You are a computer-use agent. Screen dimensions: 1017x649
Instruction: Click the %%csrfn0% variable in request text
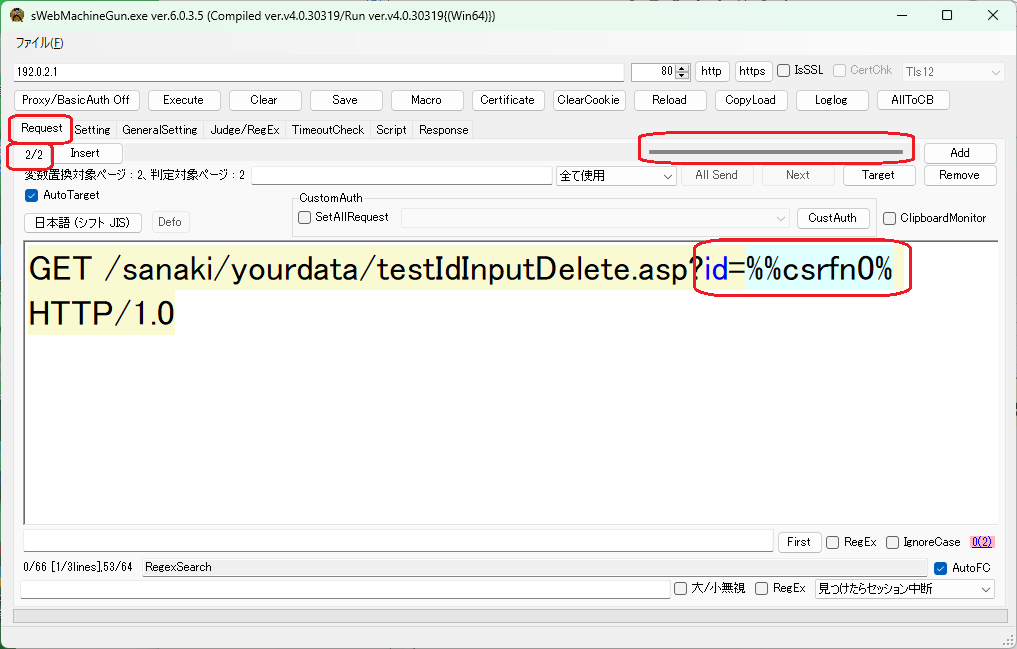coord(819,268)
